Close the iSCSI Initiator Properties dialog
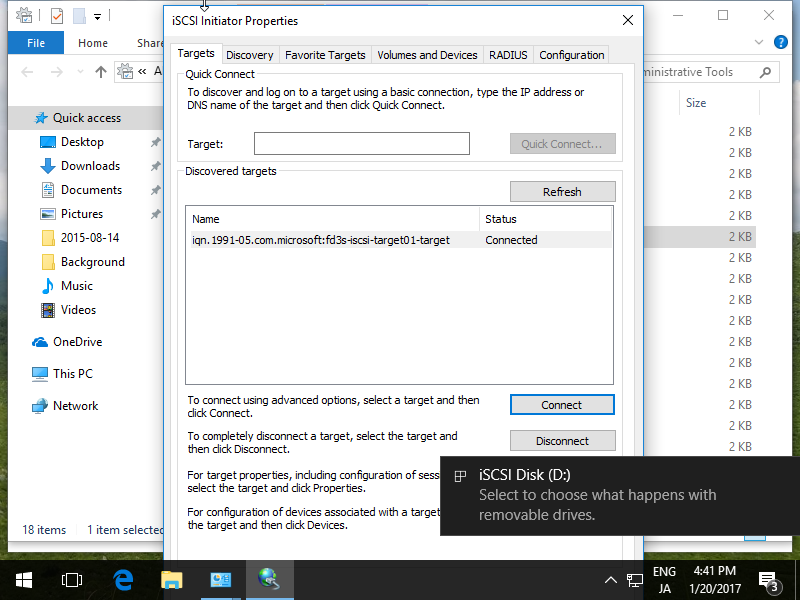Viewport: 800px width, 600px height. 628,20
